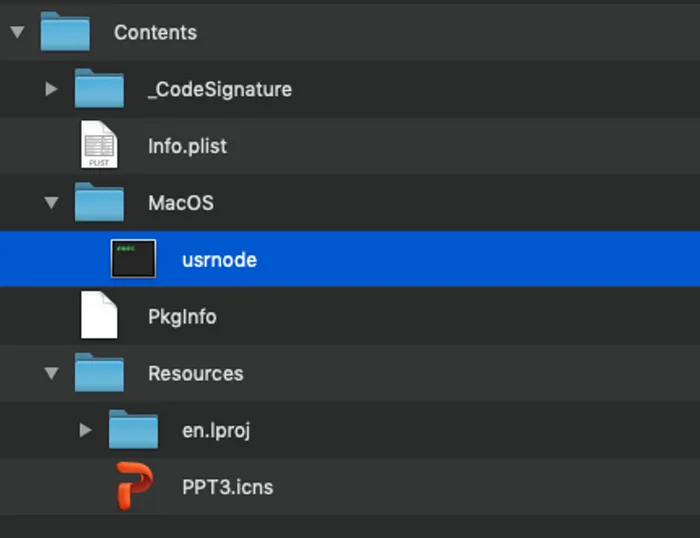Collapse the Contents folder disclosure triangle
Viewport: 700px width, 538px height.
16,32
